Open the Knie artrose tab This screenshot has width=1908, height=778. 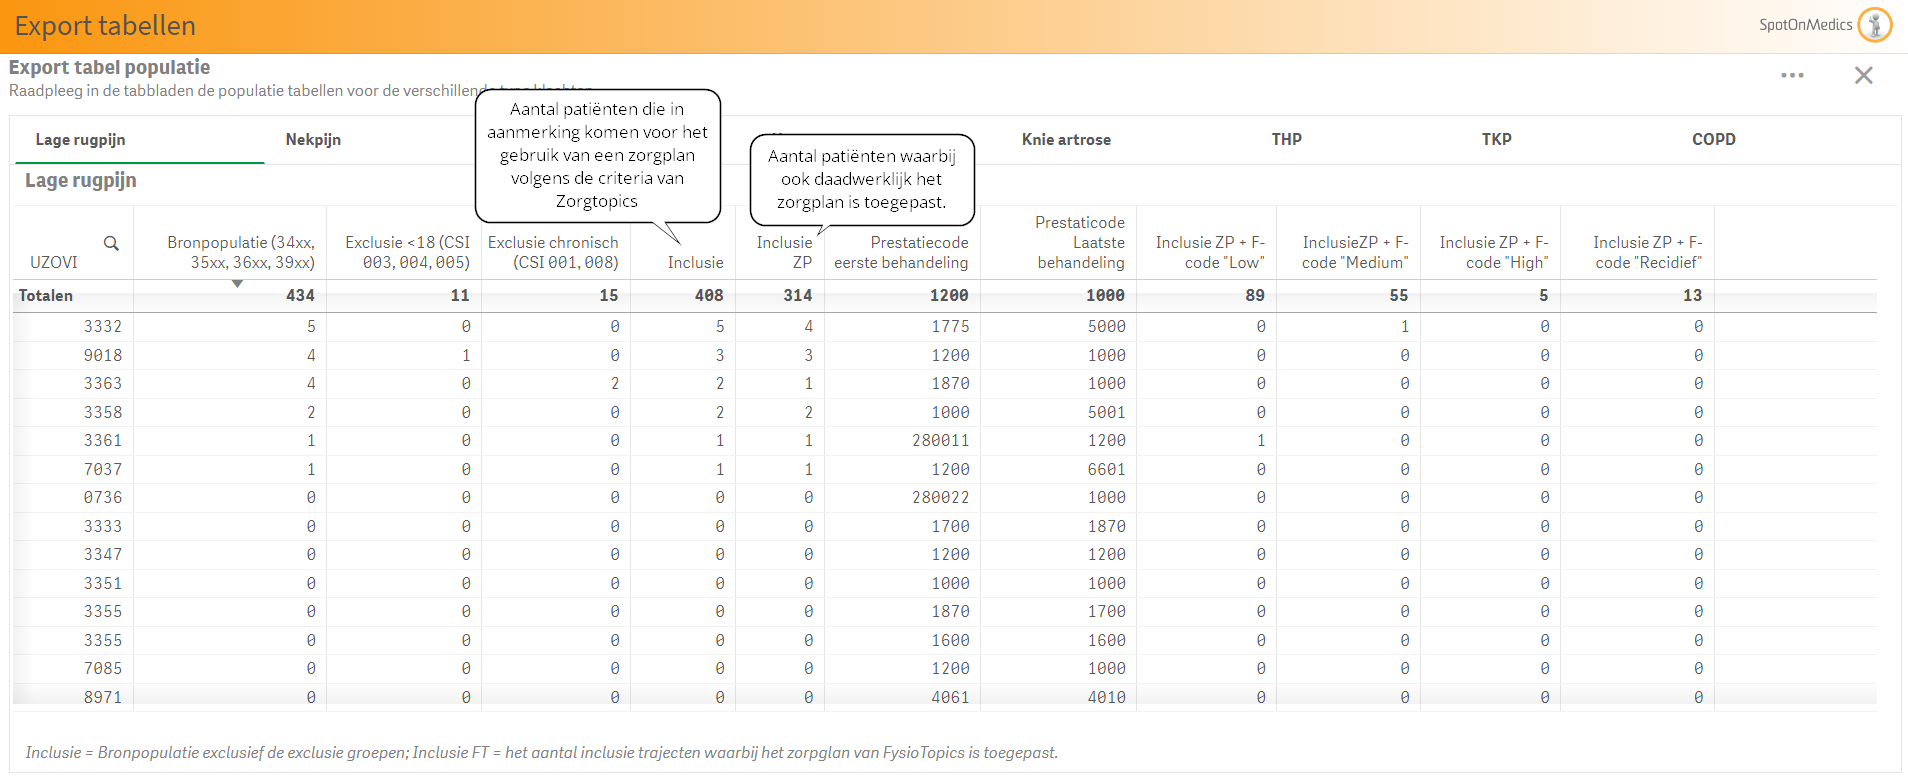tap(1066, 140)
